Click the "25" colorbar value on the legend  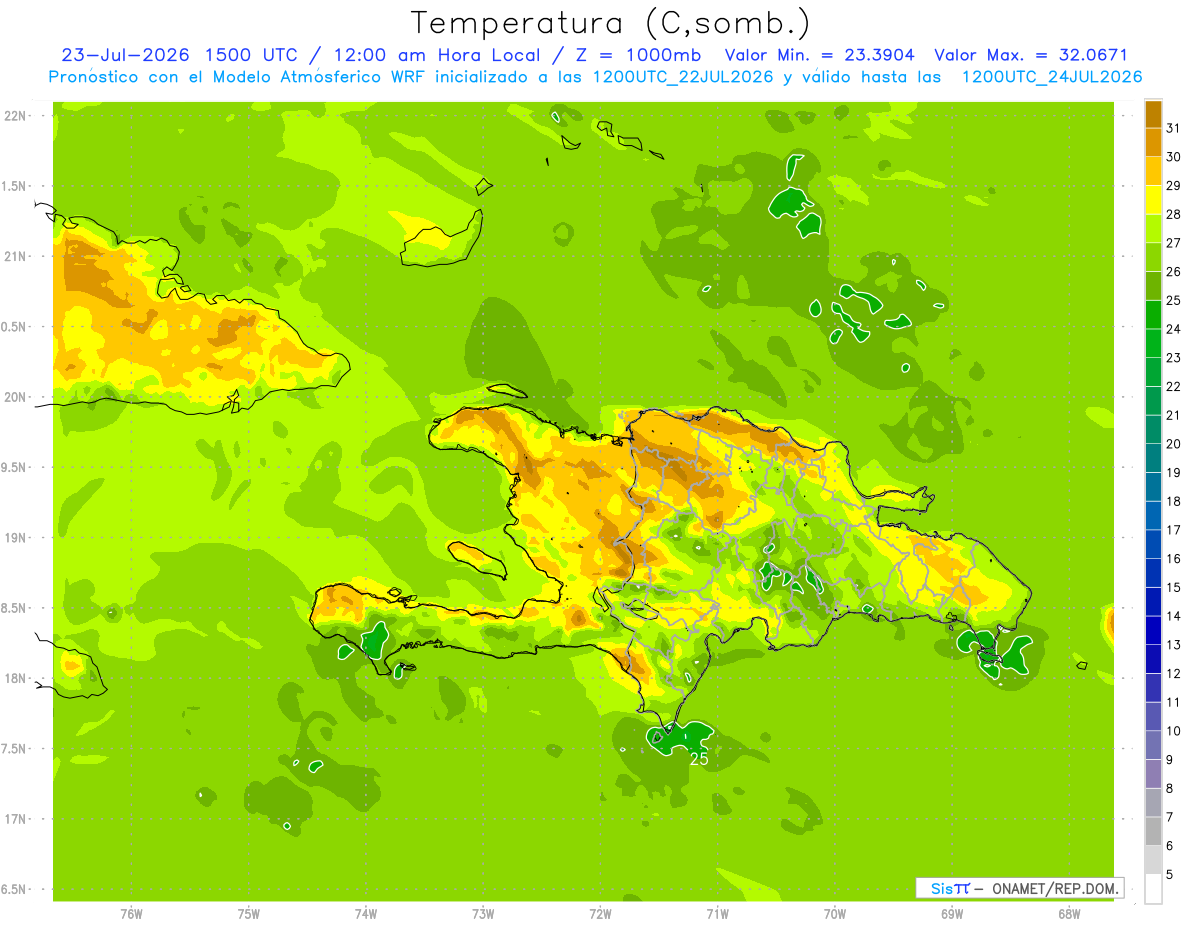click(x=1174, y=300)
